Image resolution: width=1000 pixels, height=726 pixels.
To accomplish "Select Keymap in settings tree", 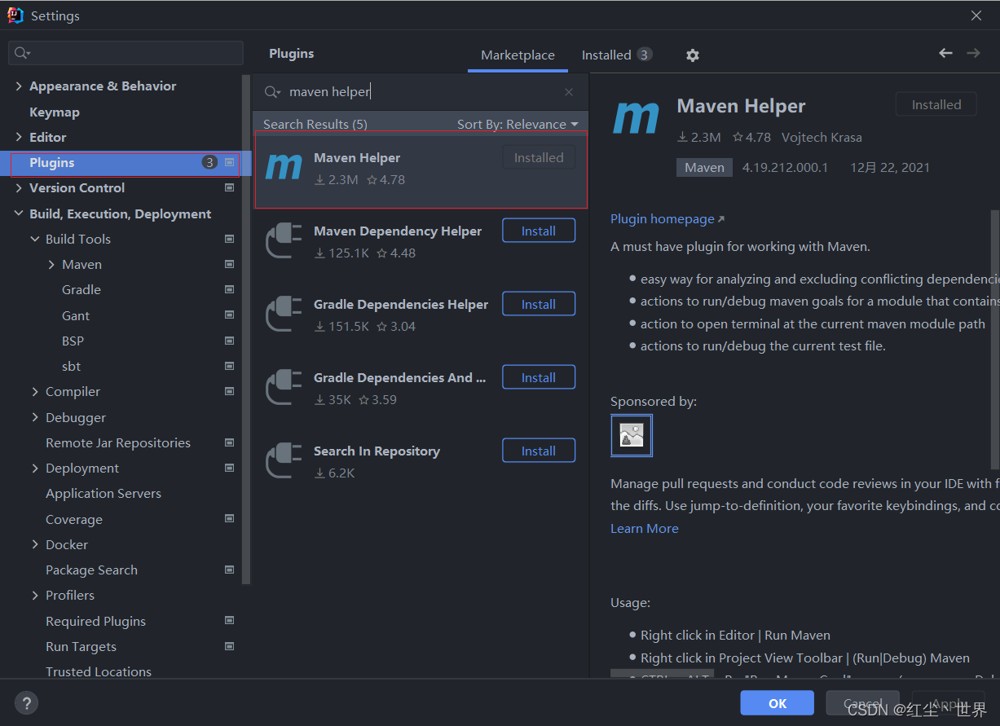I will click(54, 112).
